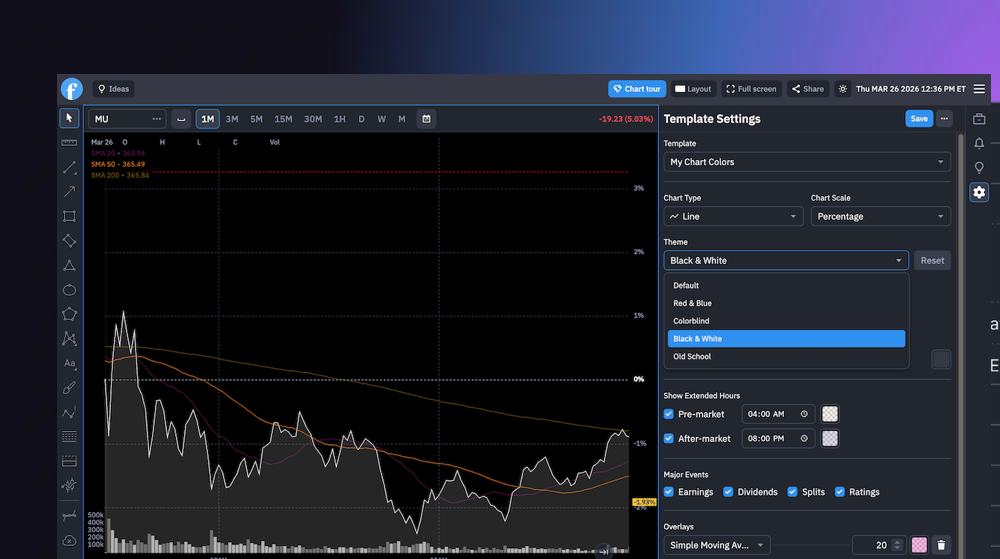The image size is (1000, 559).
Task: Open the calendar date picker
Action: point(427,119)
